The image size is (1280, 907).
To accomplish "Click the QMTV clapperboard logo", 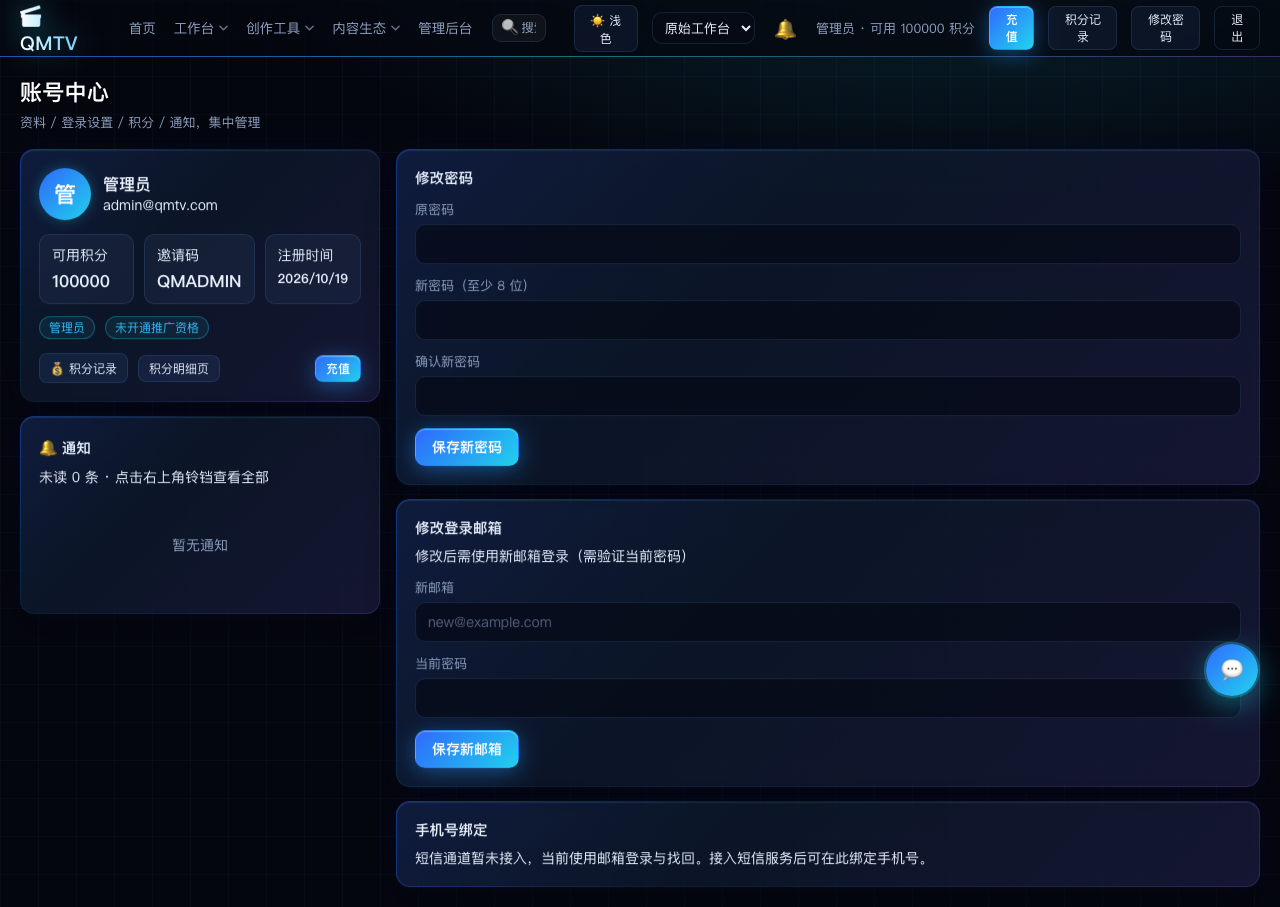I will pyautogui.click(x=48, y=28).
